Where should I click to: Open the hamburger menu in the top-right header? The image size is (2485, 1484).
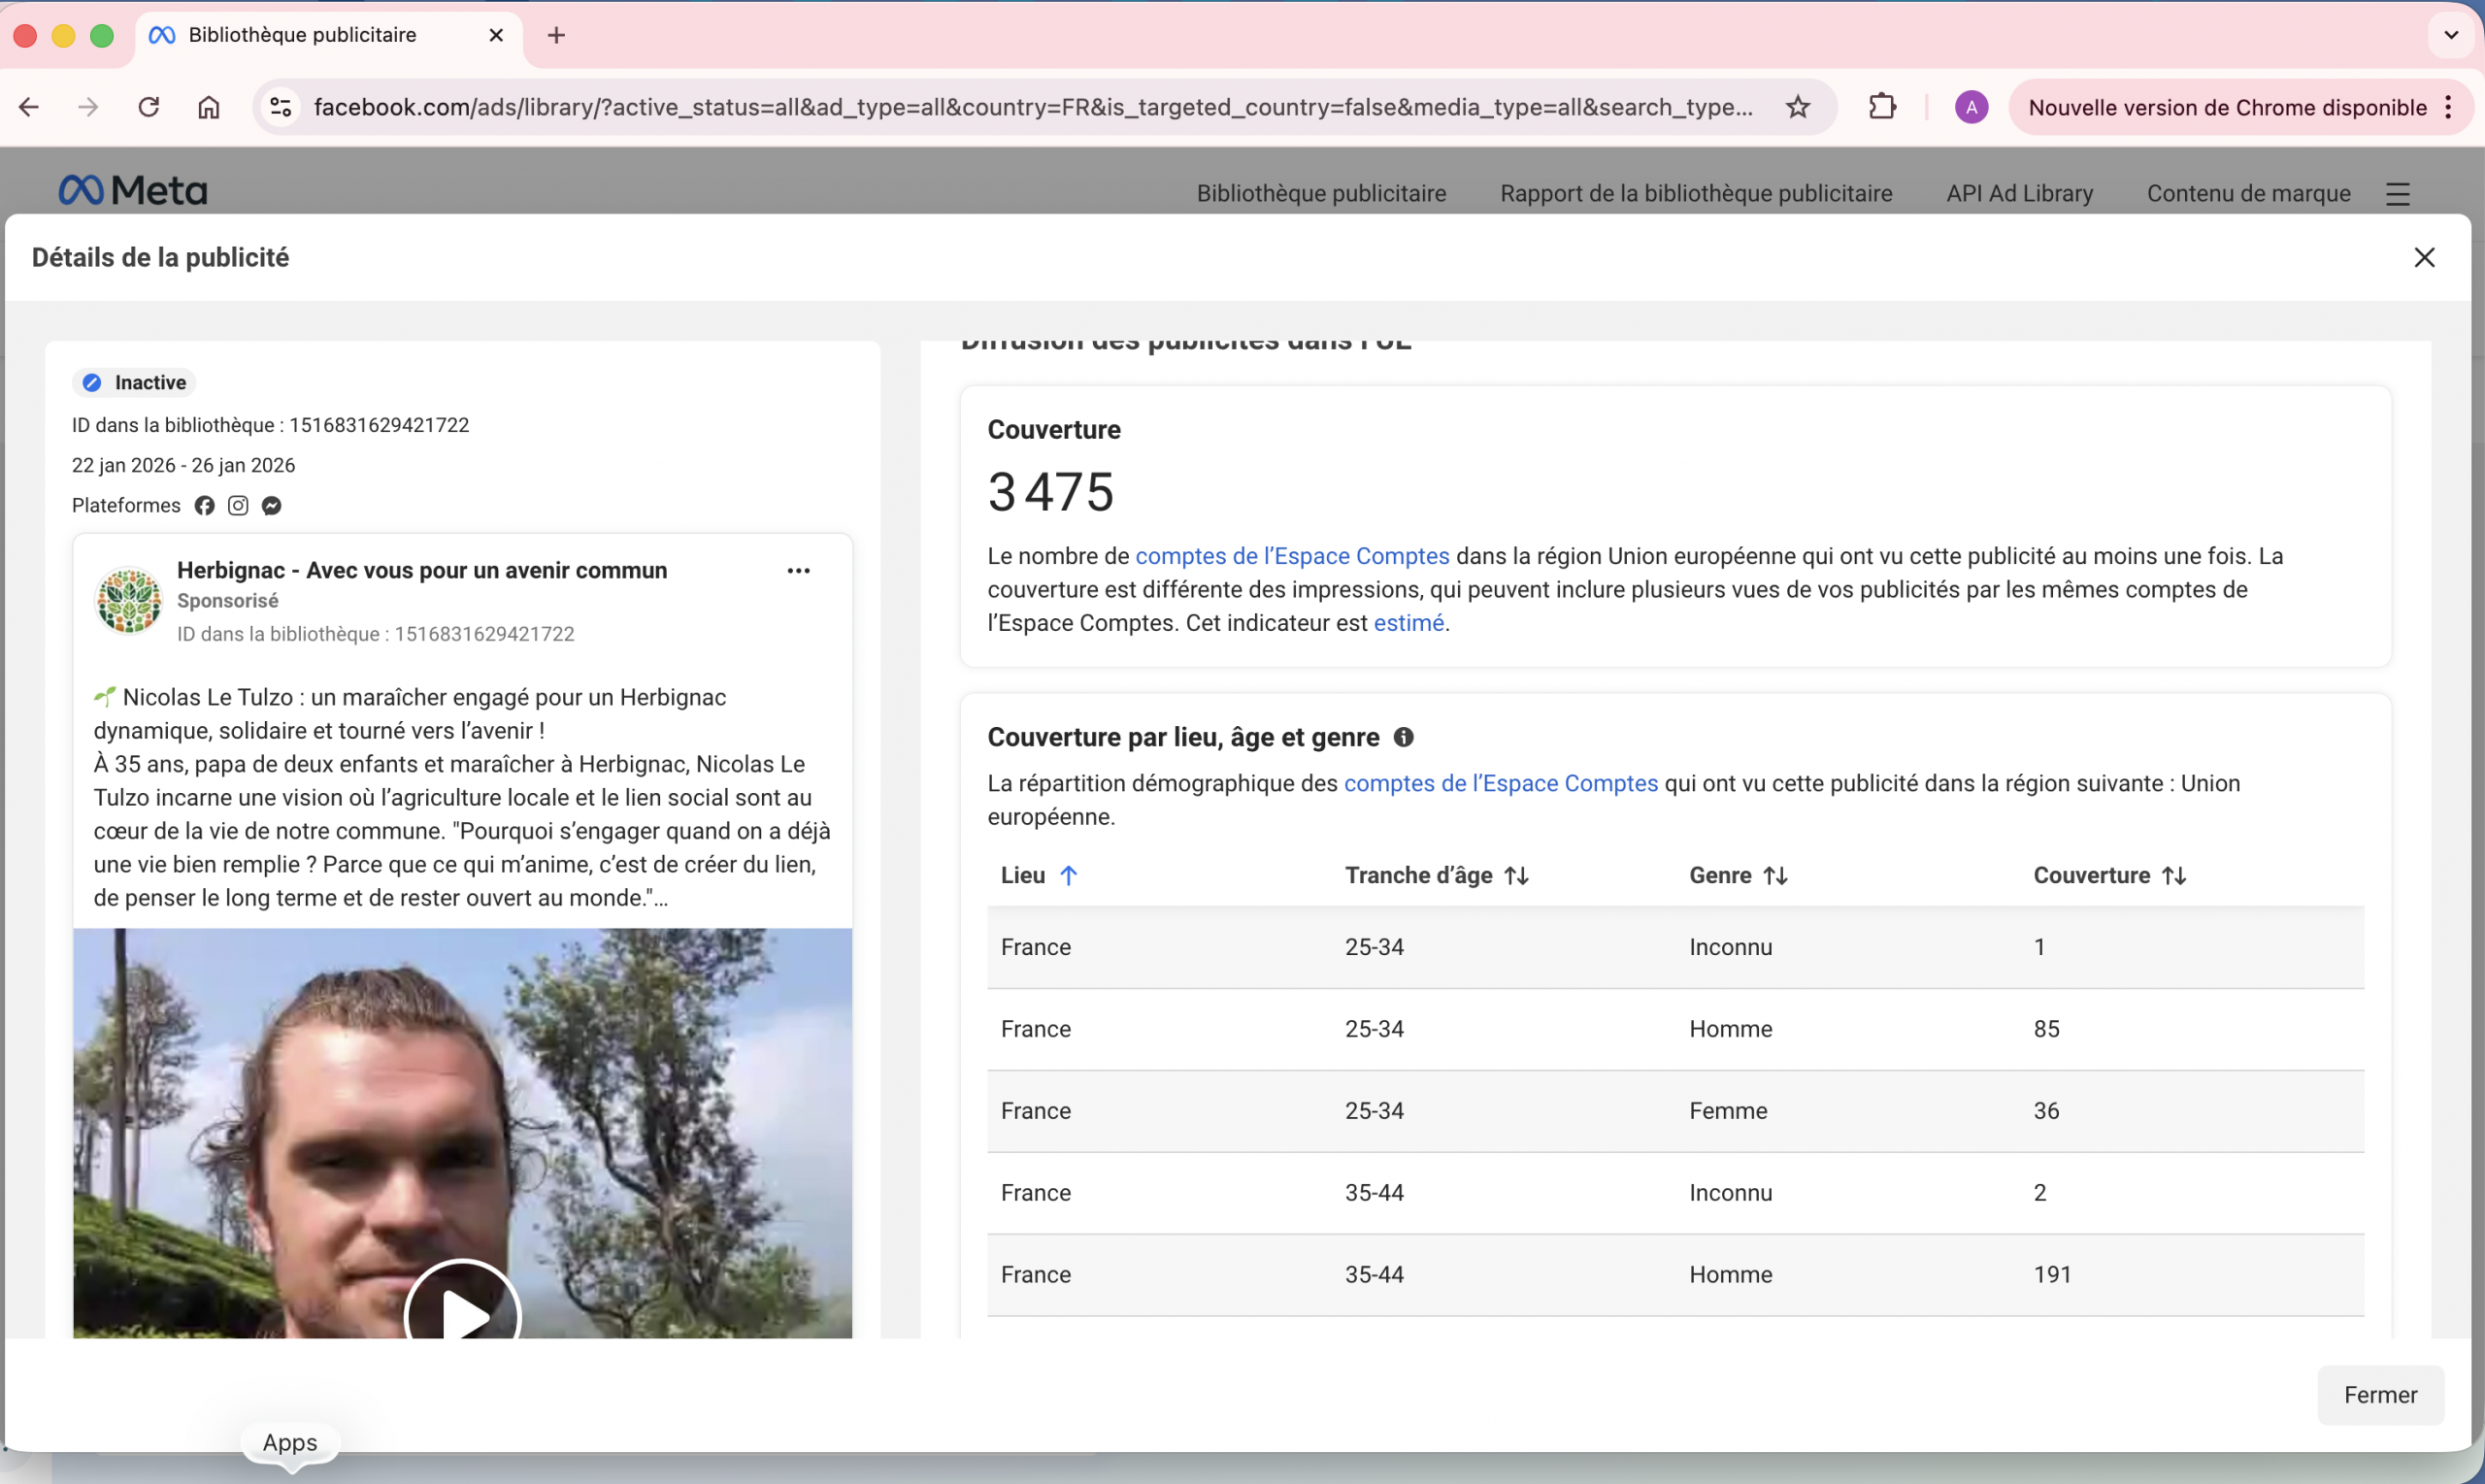pyautogui.click(x=2398, y=193)
